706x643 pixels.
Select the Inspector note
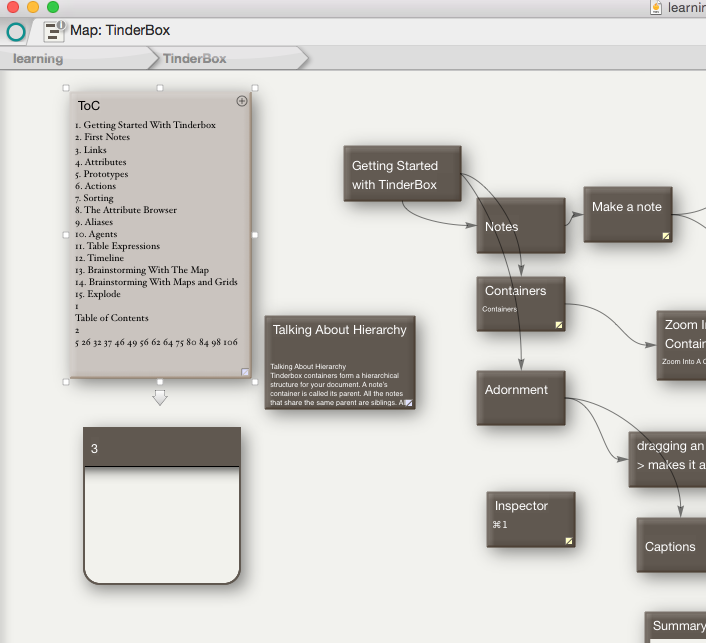[531, 520]
